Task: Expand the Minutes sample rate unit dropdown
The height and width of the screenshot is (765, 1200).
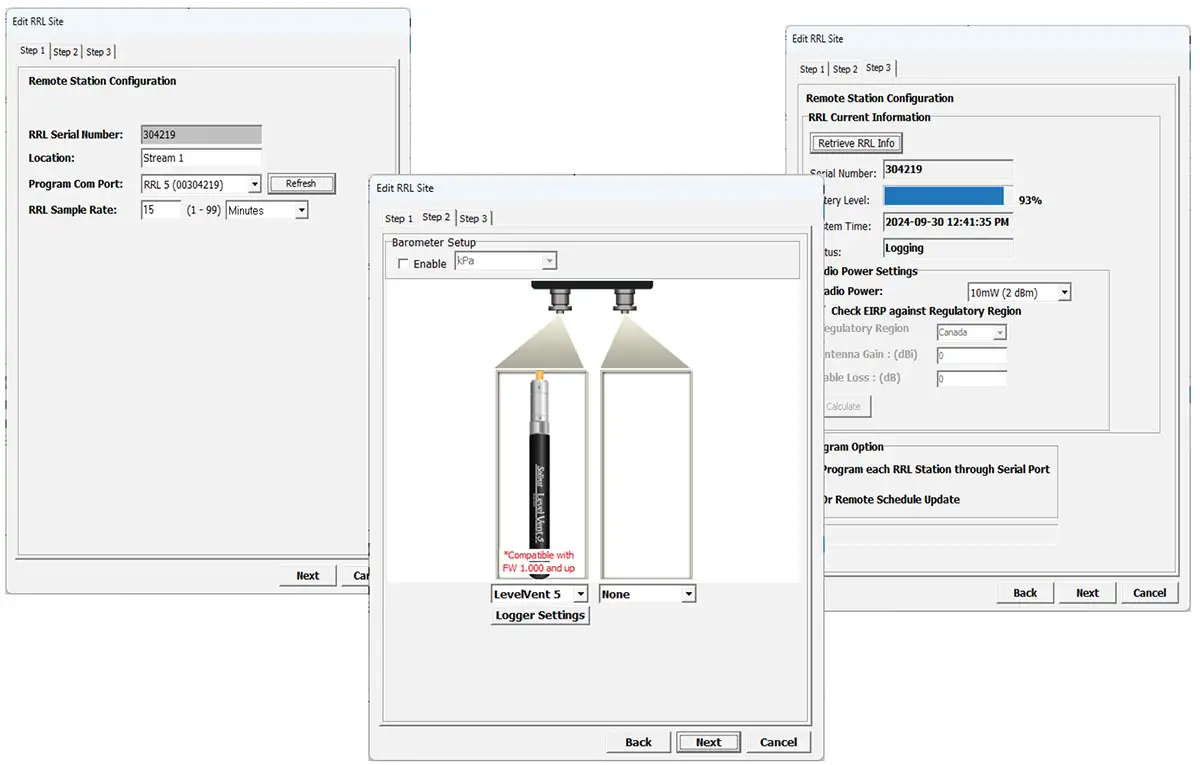Action: pyautogui.click(x=301, y=211)
